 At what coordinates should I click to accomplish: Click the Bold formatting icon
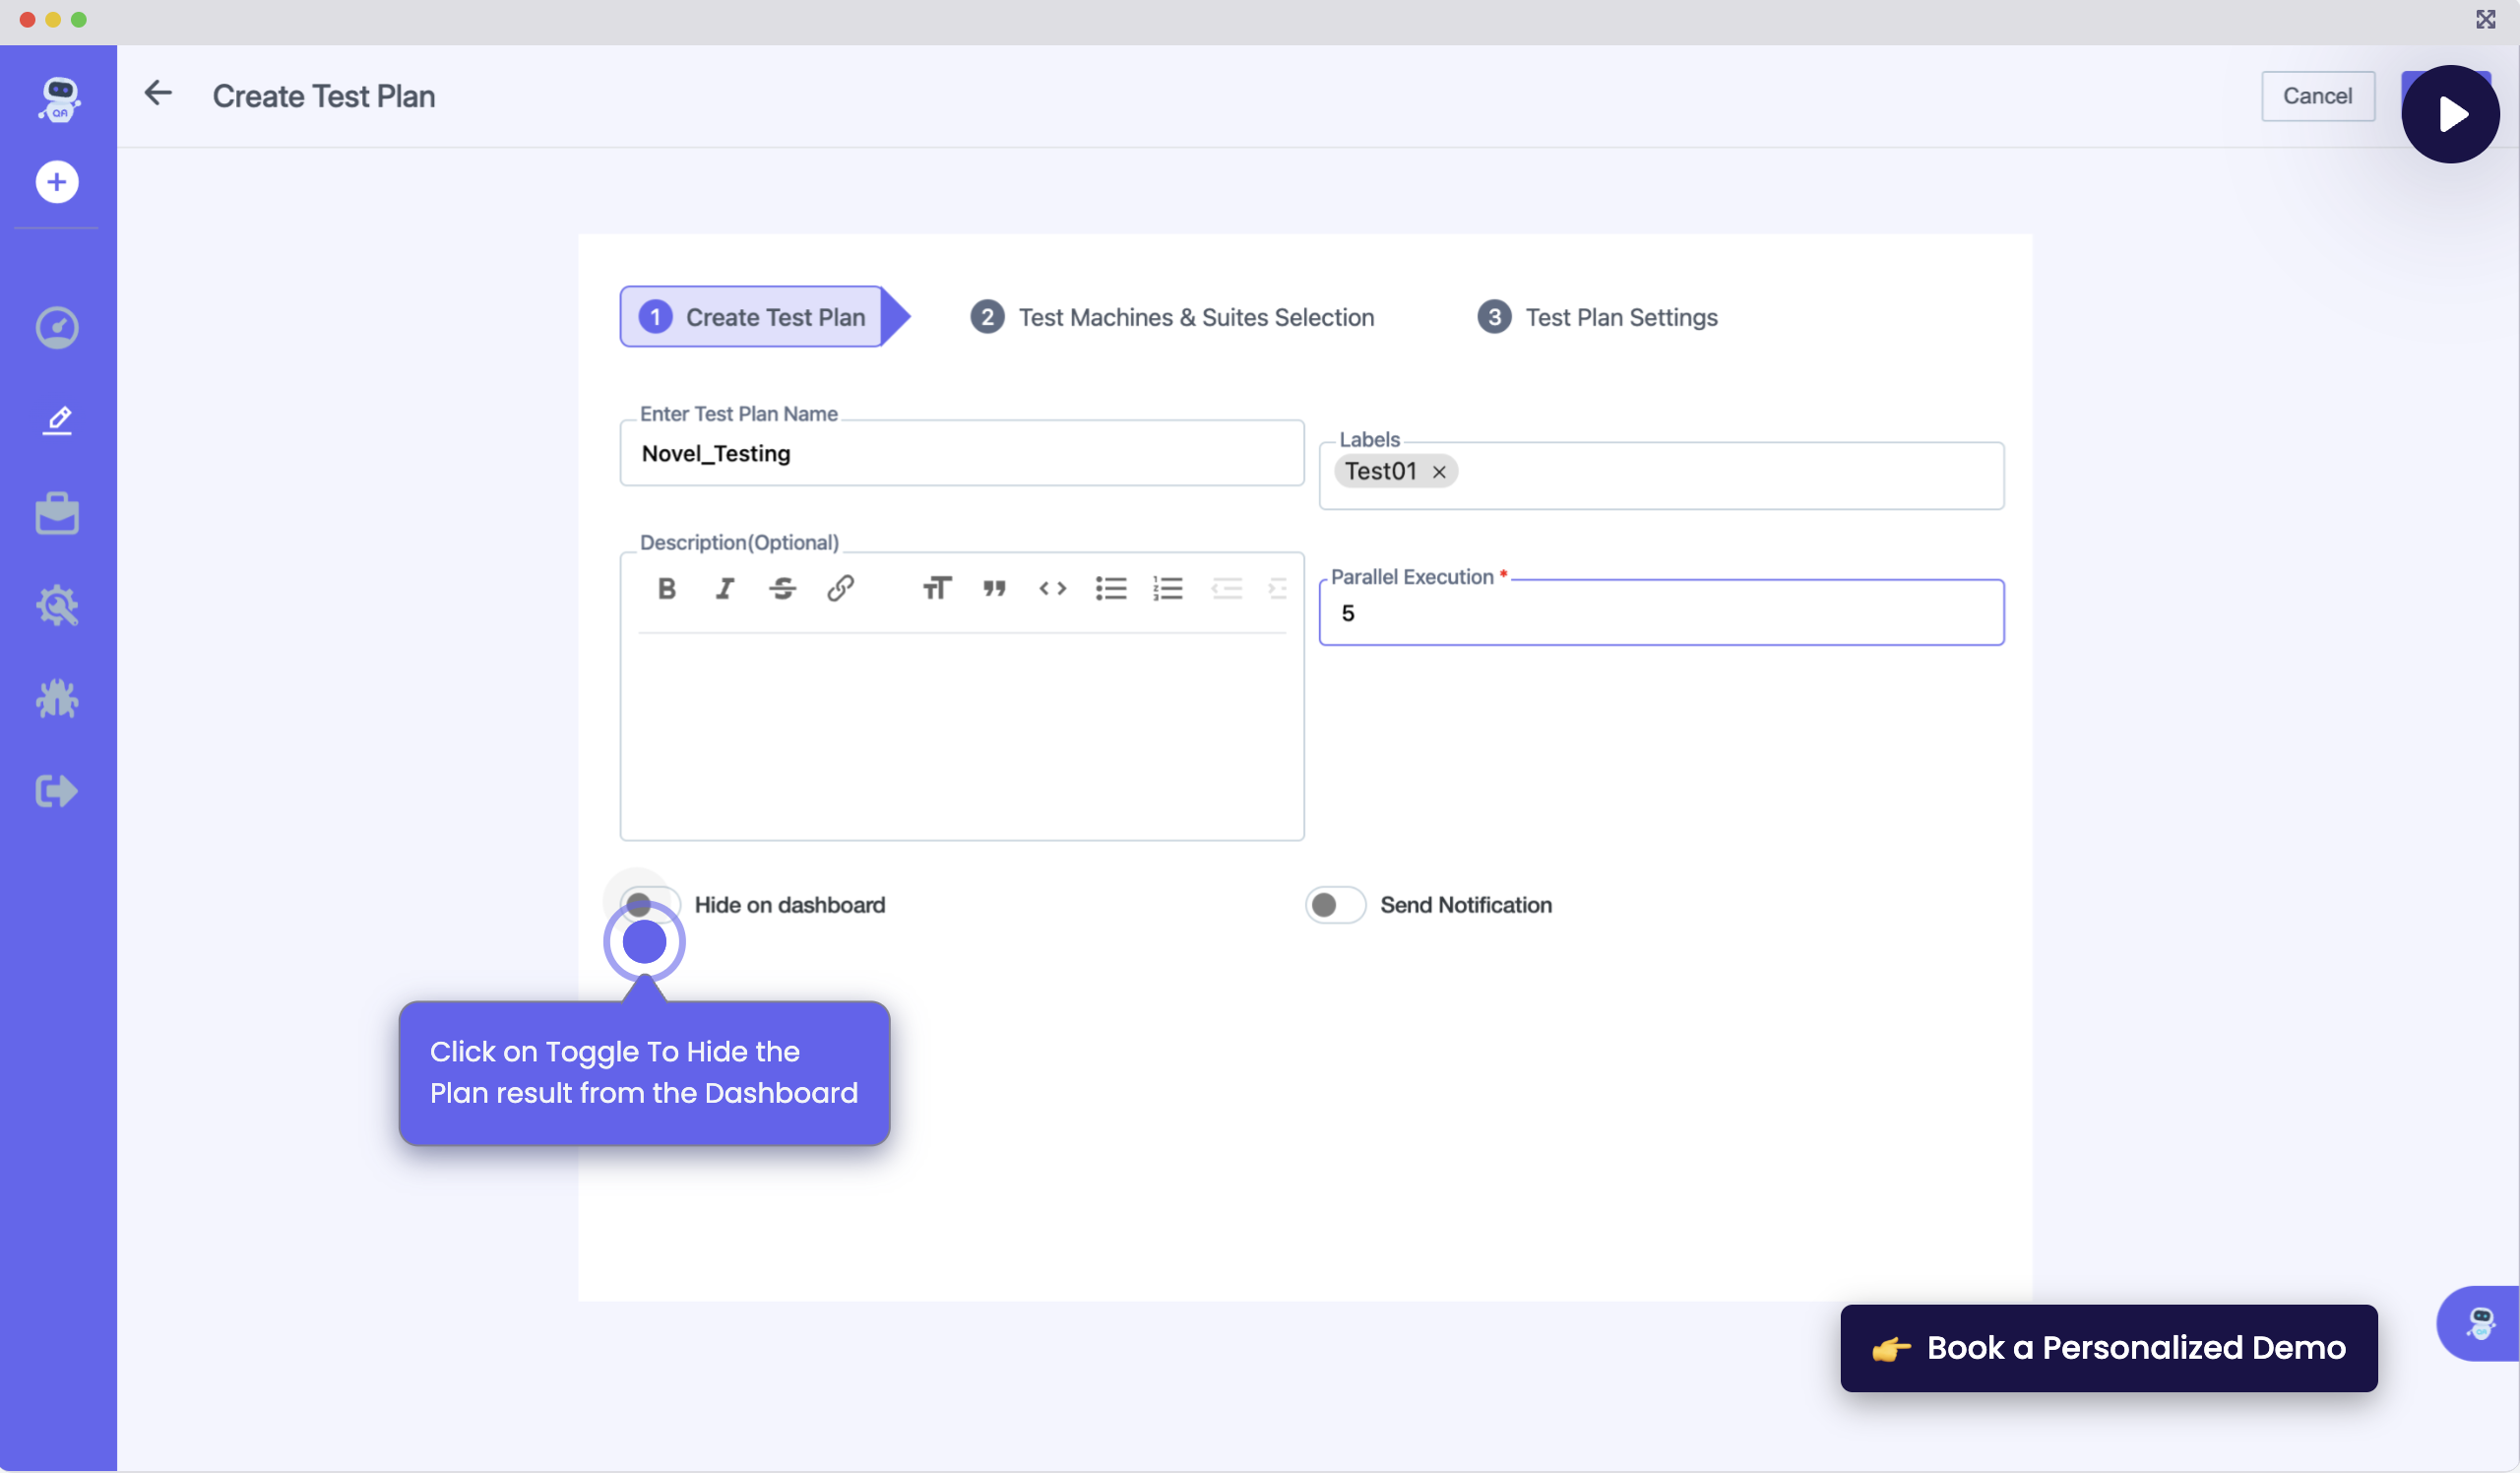(x=667, y=588)
